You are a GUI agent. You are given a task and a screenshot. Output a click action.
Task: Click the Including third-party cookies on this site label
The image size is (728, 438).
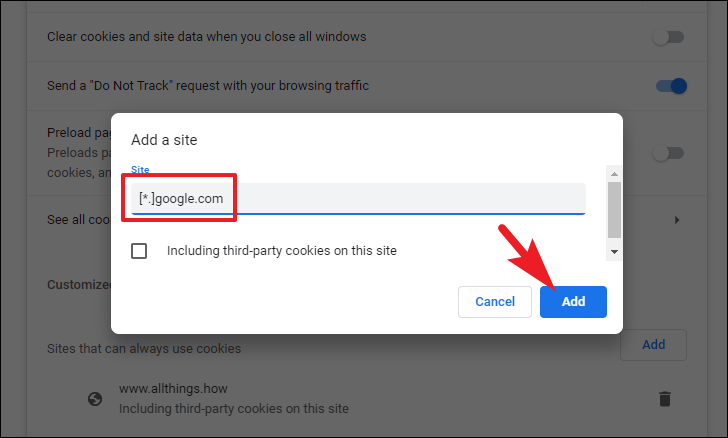tap(282, 251)
